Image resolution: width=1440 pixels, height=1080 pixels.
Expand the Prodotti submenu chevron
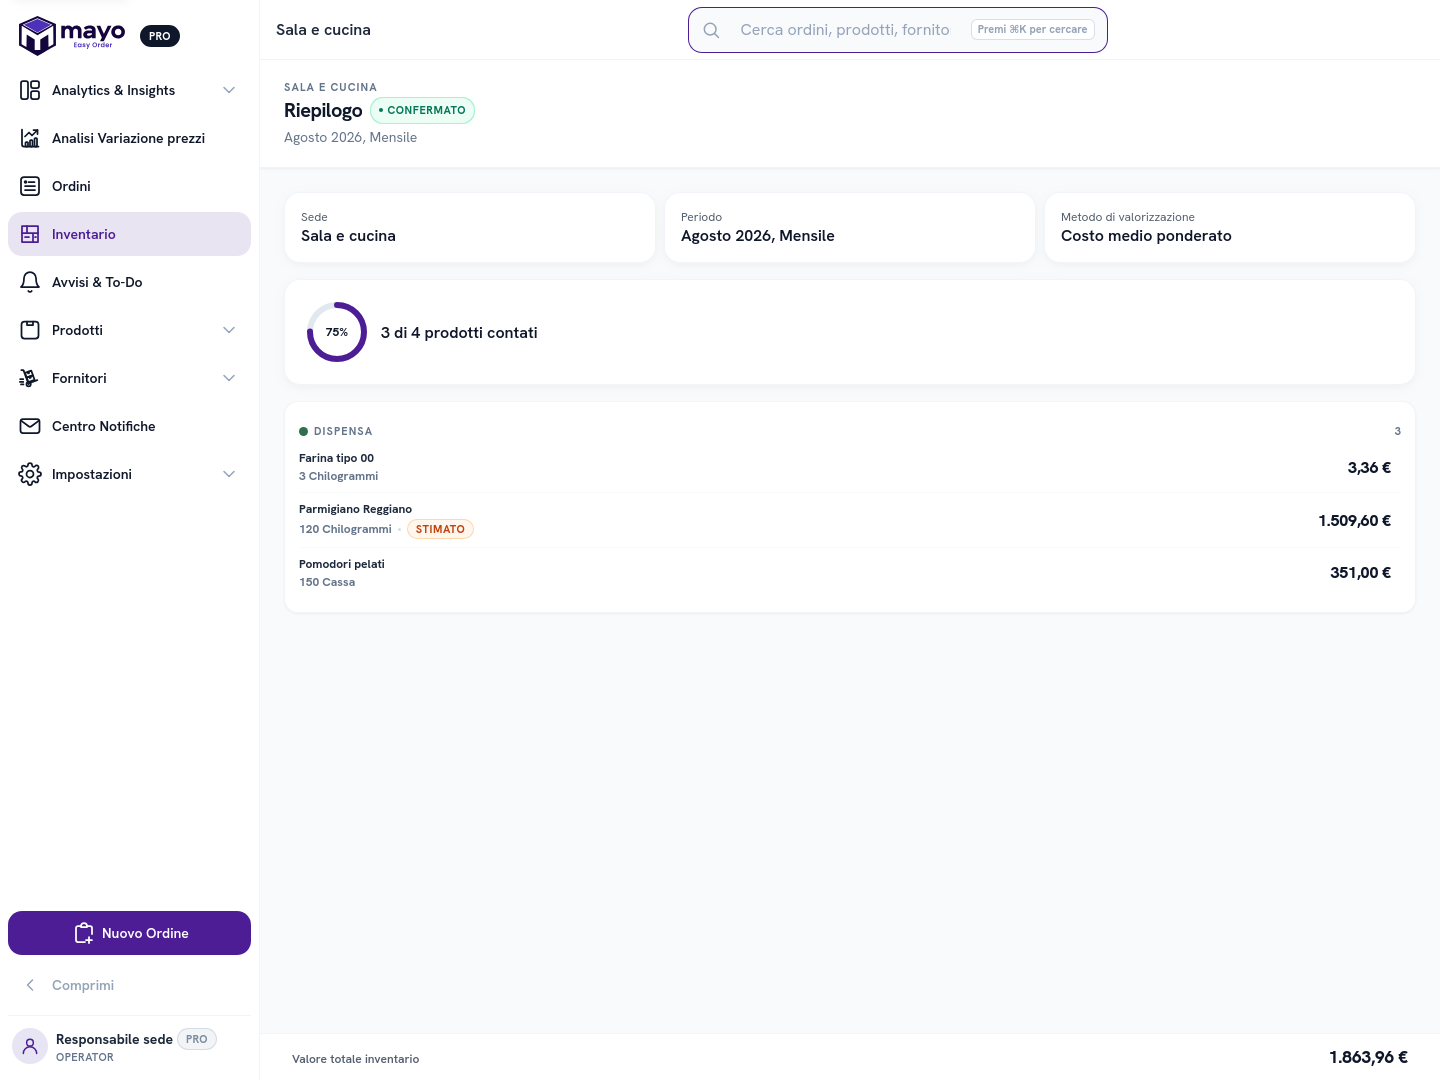(x=229, y=330)
